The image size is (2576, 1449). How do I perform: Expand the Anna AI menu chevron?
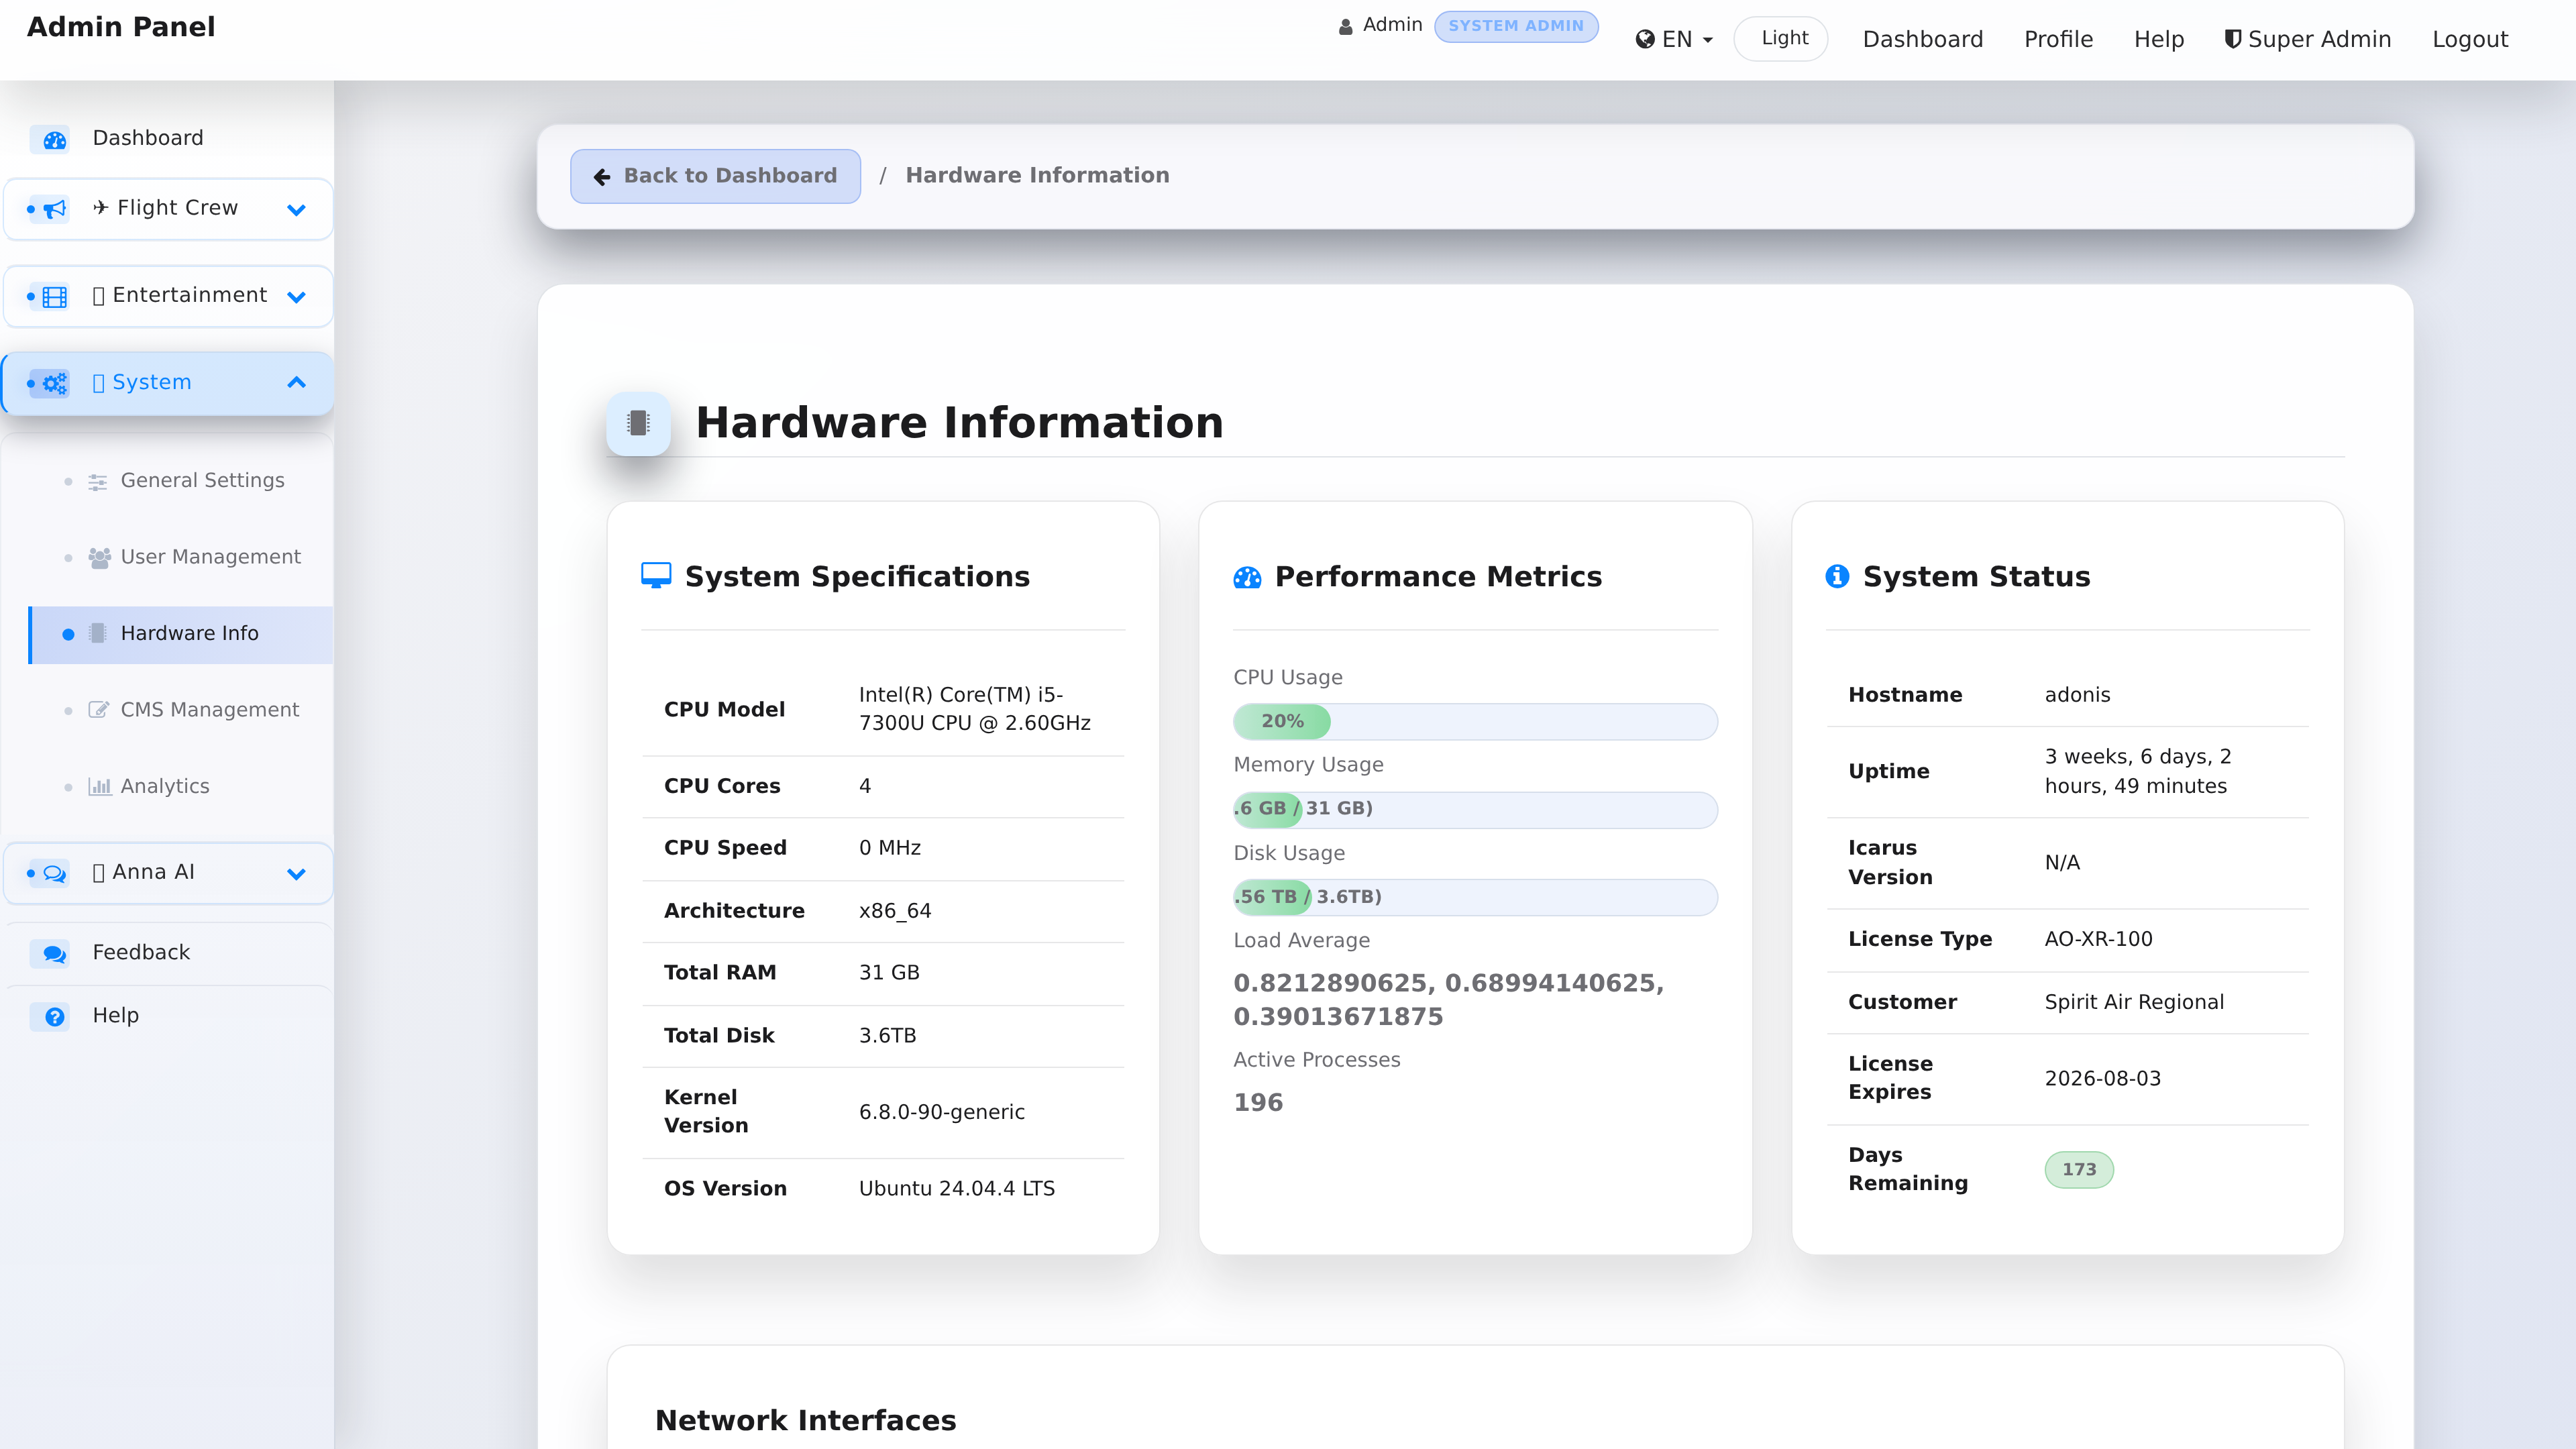296,874
